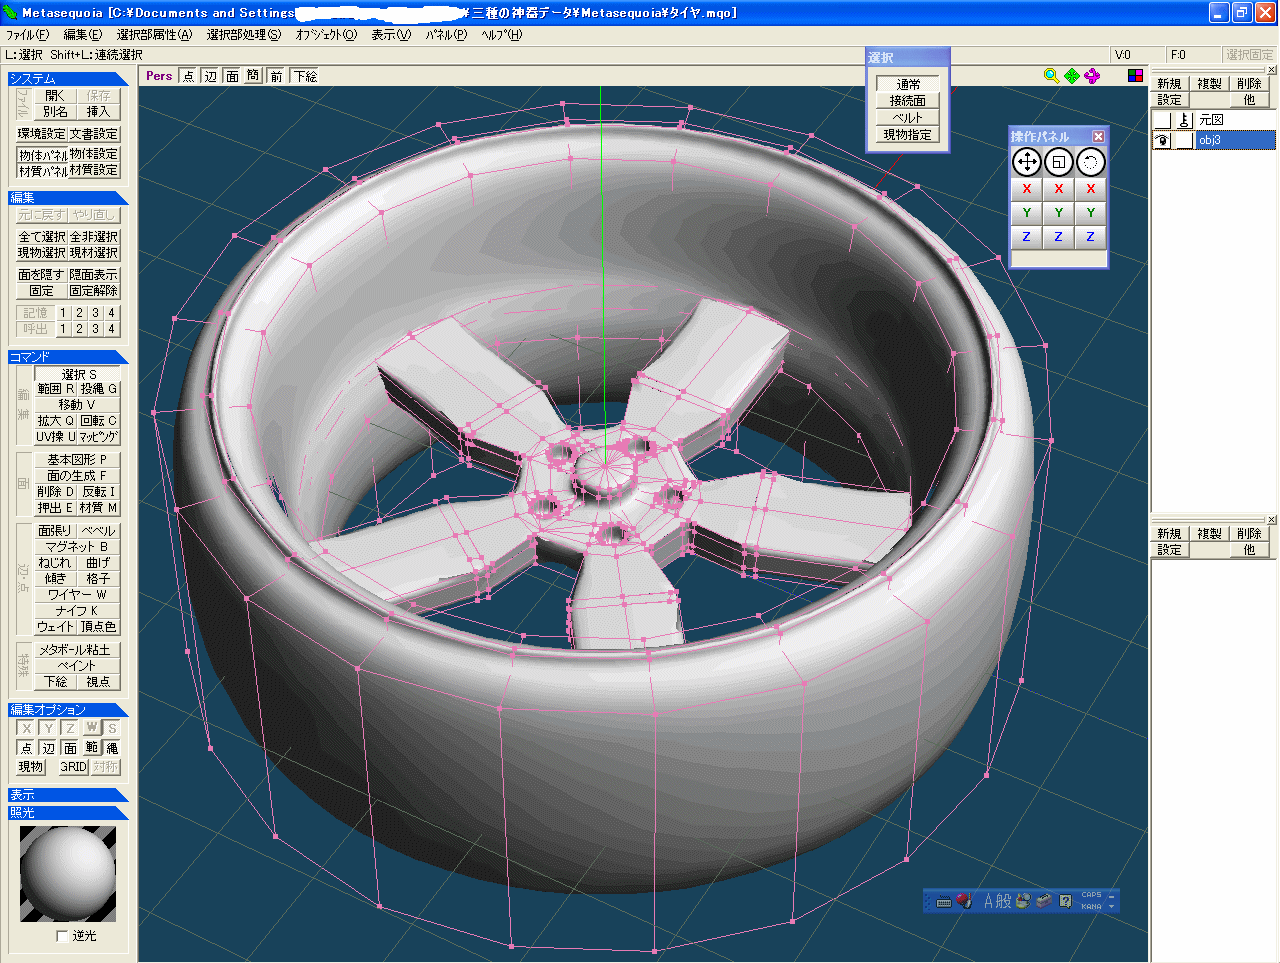Click the lighting sphere preview under 照光

tap(68, 874)
